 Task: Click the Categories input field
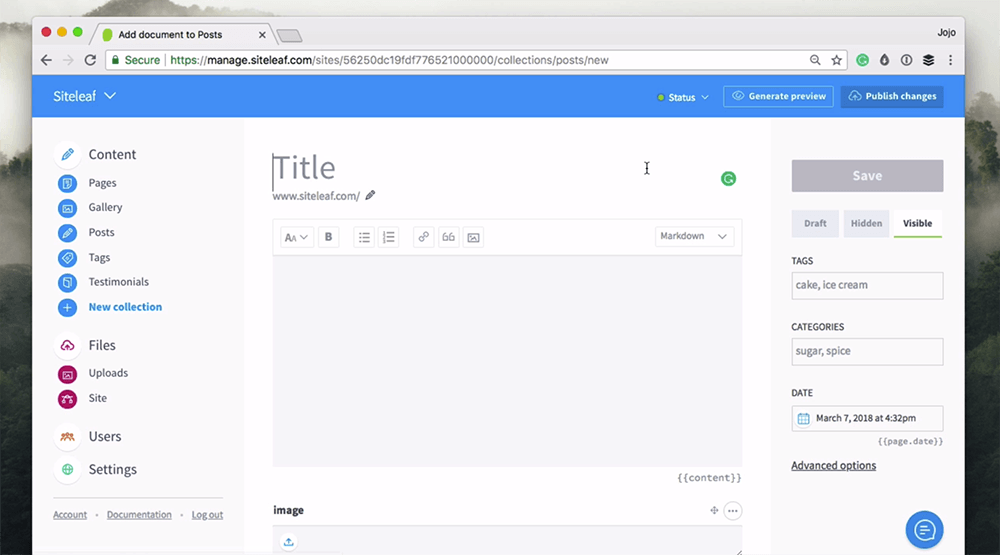point(867,352)
